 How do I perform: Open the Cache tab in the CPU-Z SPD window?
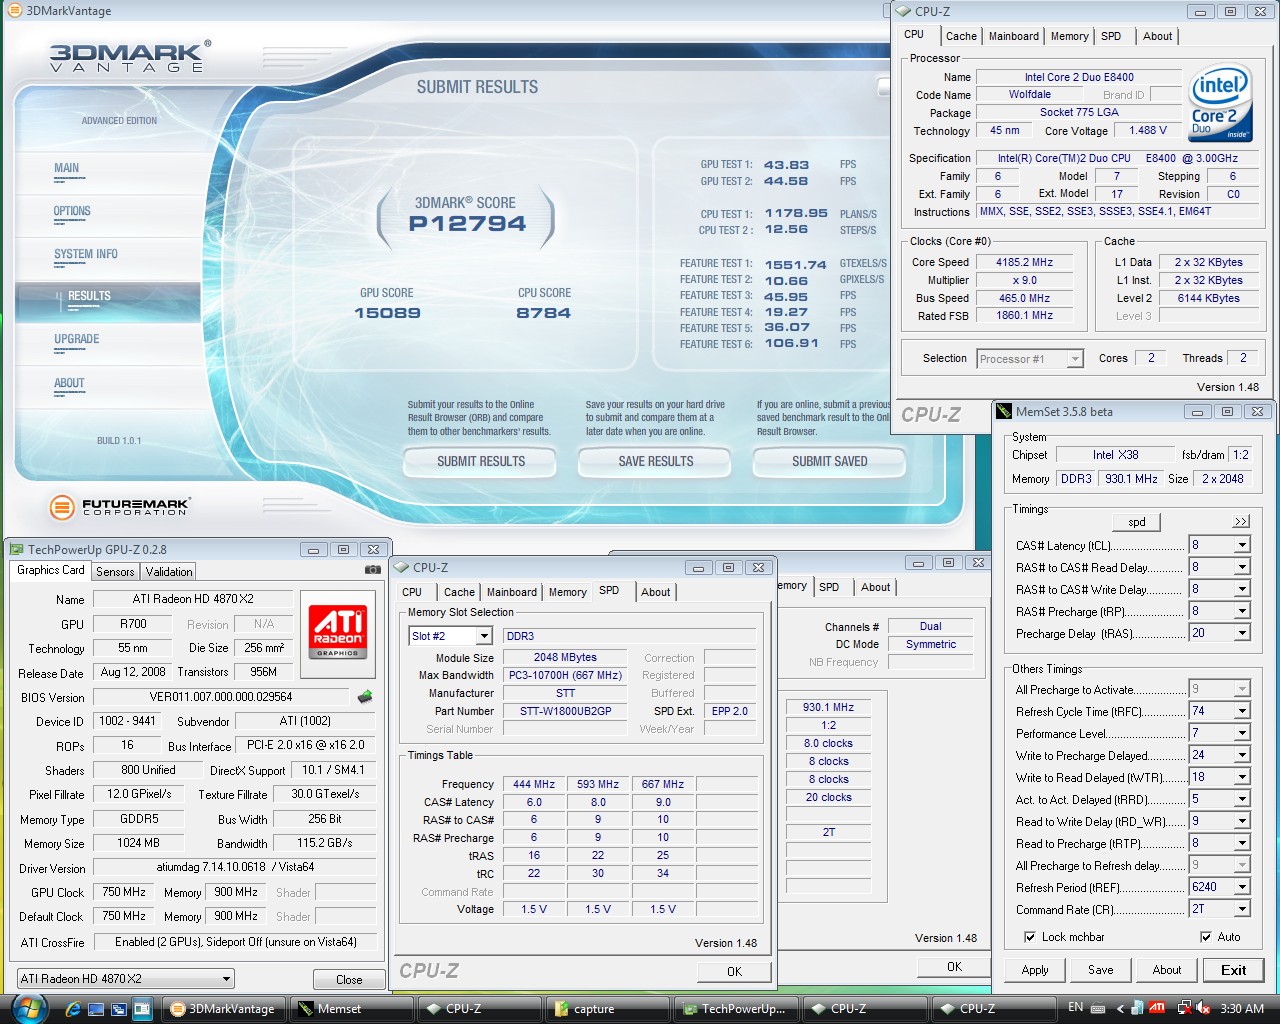[x=460, y=592]
